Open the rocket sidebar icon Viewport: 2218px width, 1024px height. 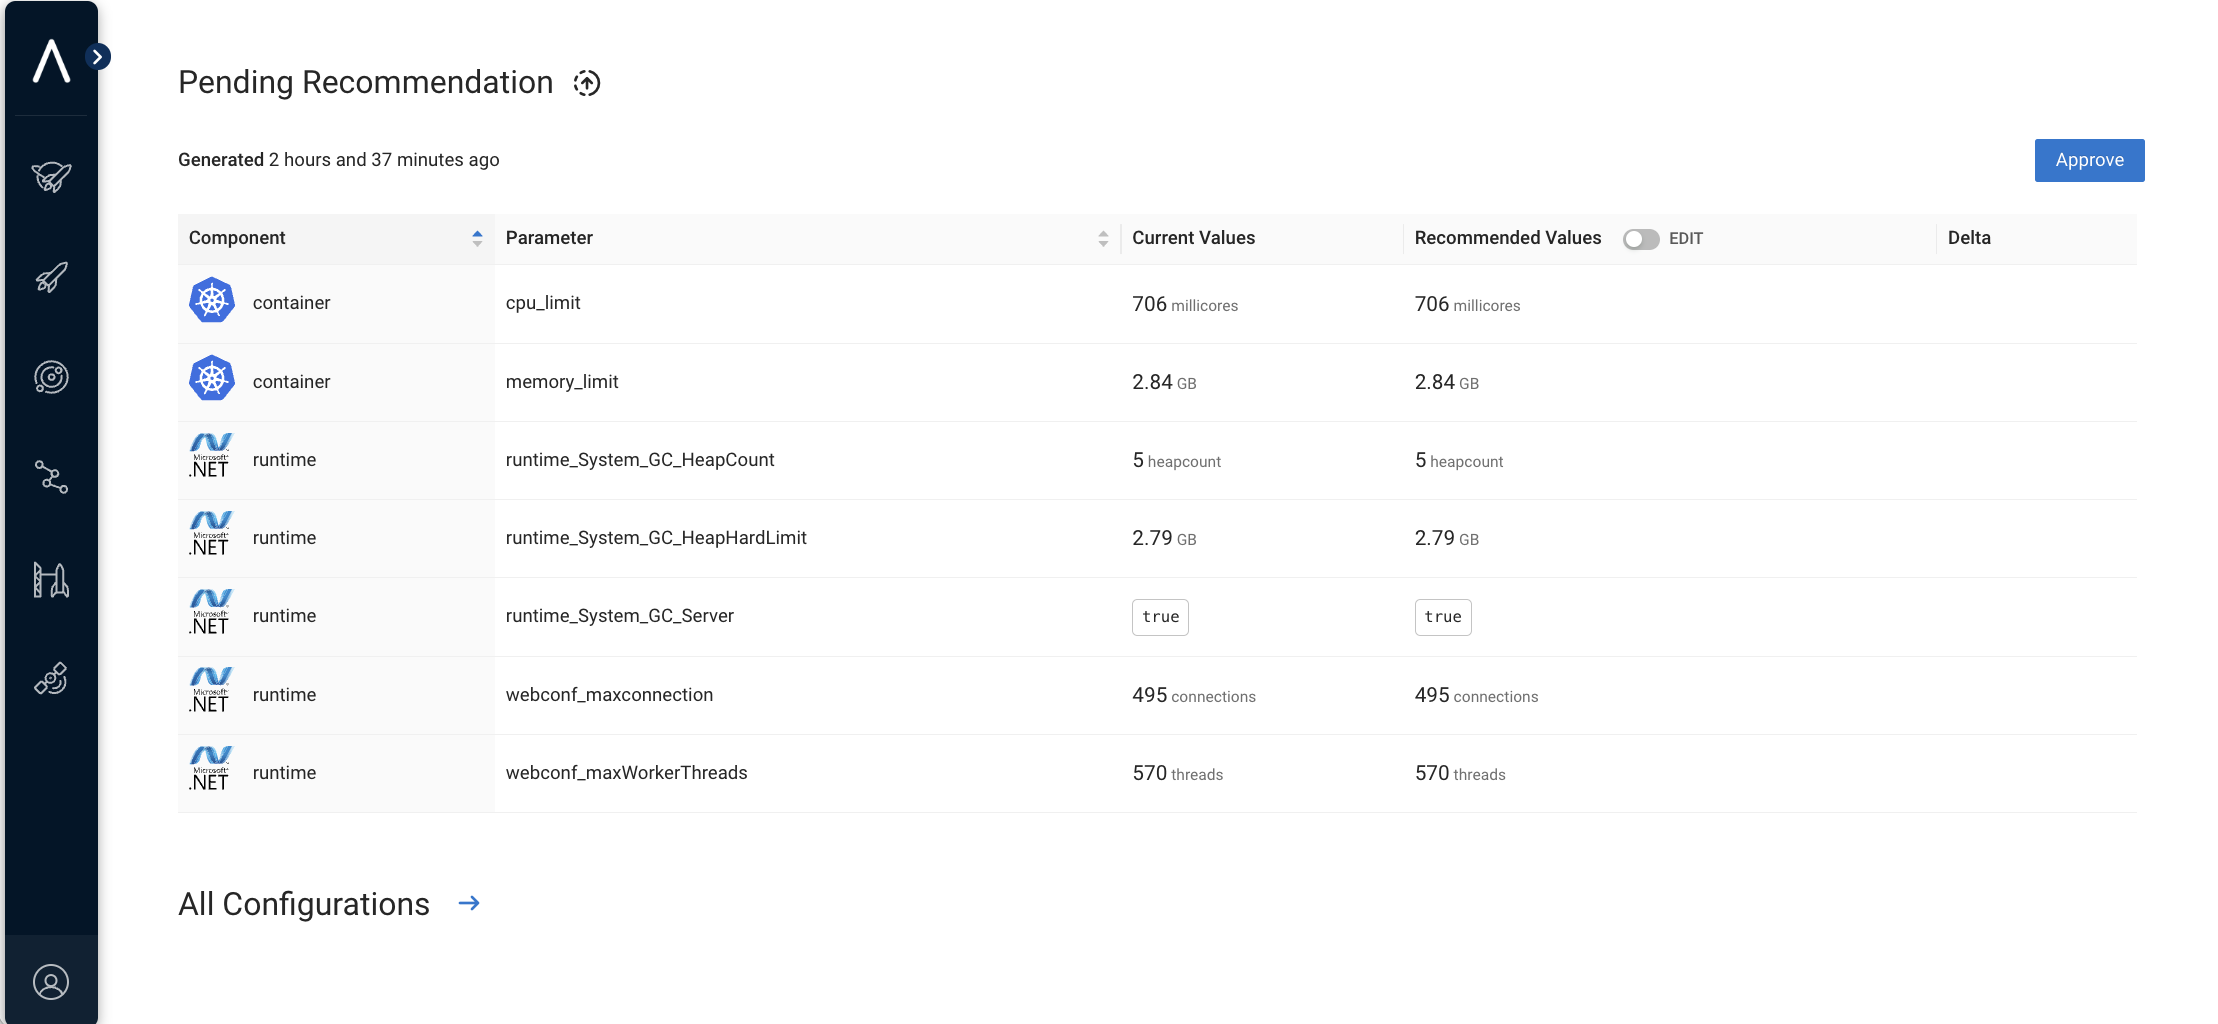(51, 277)
